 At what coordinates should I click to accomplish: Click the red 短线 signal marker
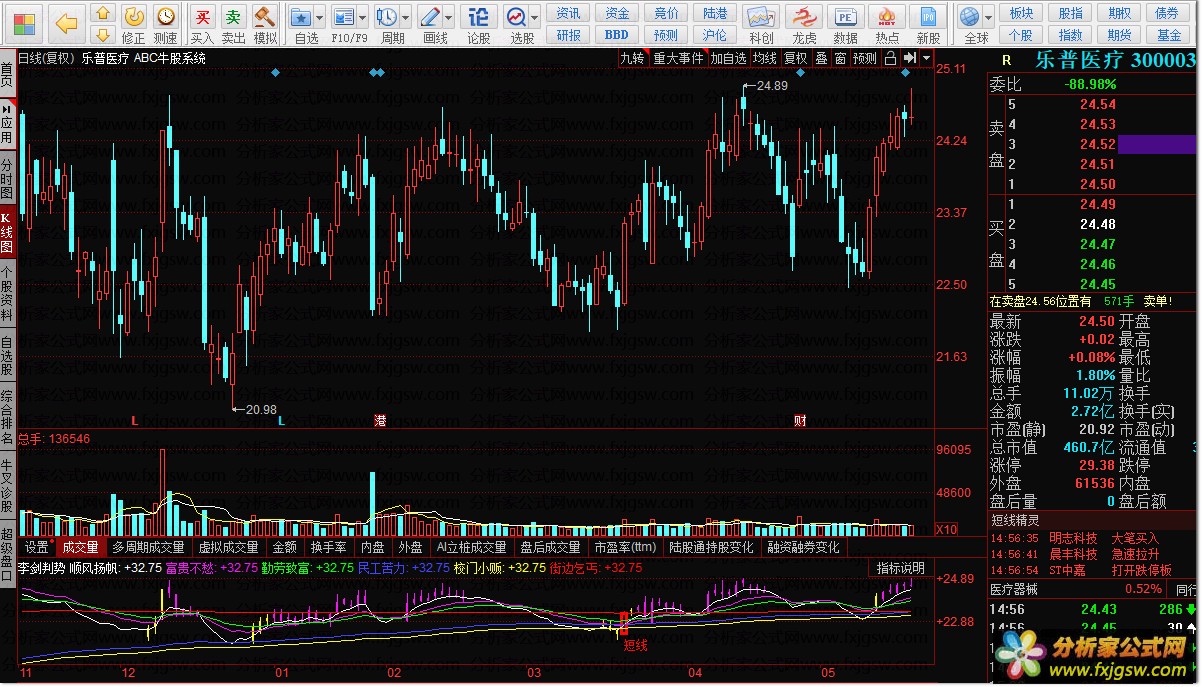coord(635,645)
